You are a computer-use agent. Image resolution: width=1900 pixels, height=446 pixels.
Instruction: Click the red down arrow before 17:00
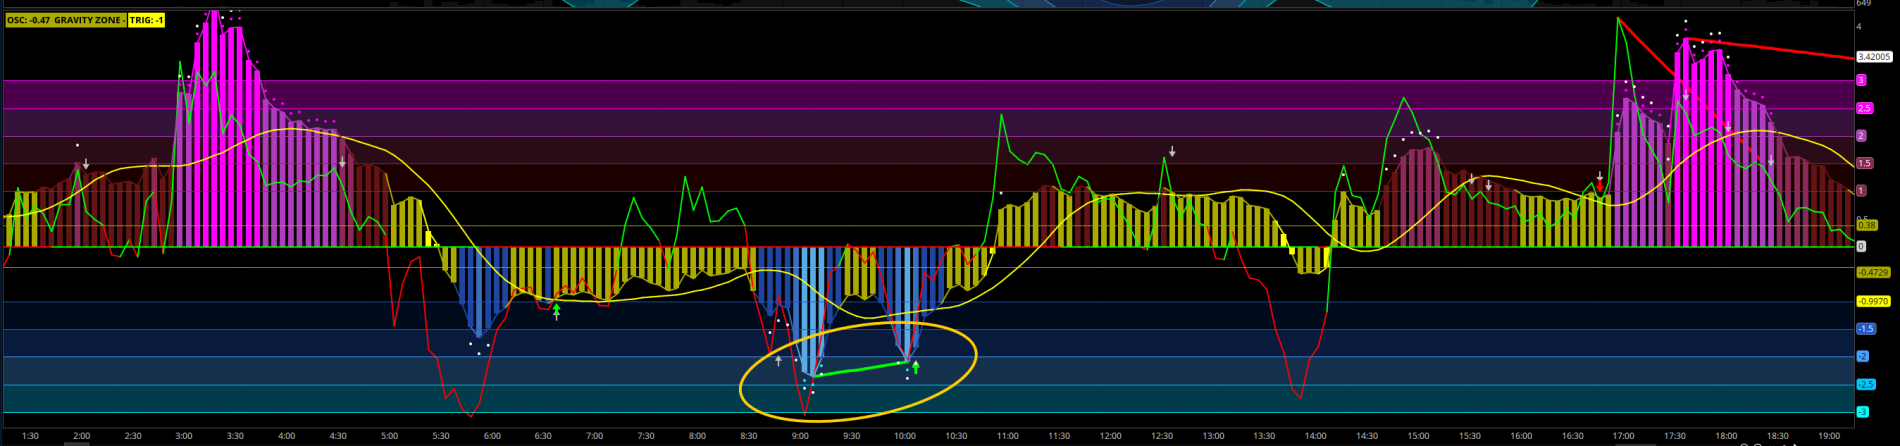(x=1600, y=185)
